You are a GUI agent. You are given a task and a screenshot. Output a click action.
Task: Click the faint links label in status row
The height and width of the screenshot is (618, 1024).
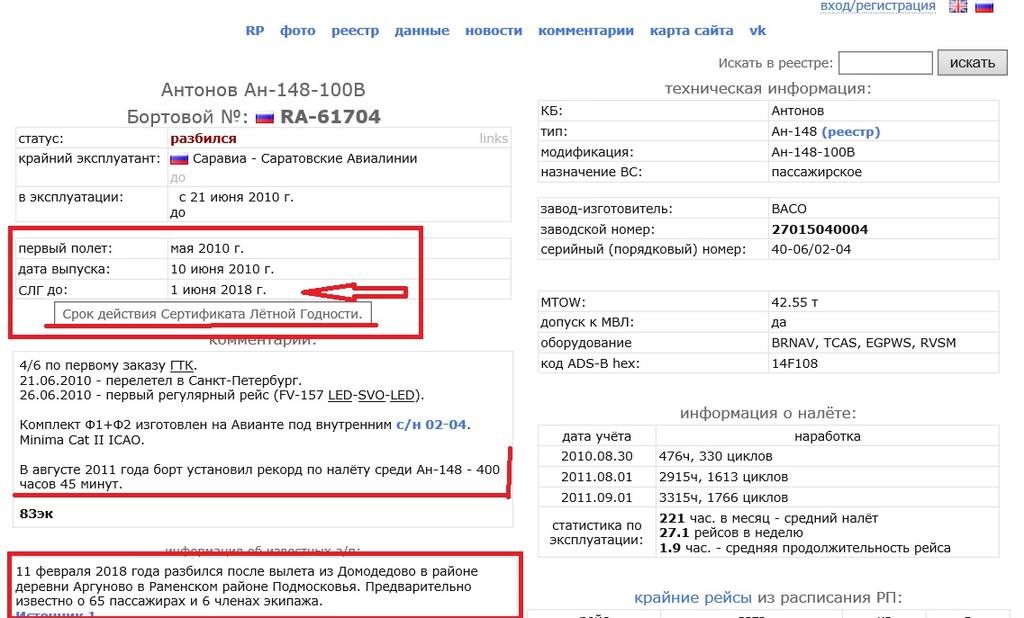pos(493,138)
